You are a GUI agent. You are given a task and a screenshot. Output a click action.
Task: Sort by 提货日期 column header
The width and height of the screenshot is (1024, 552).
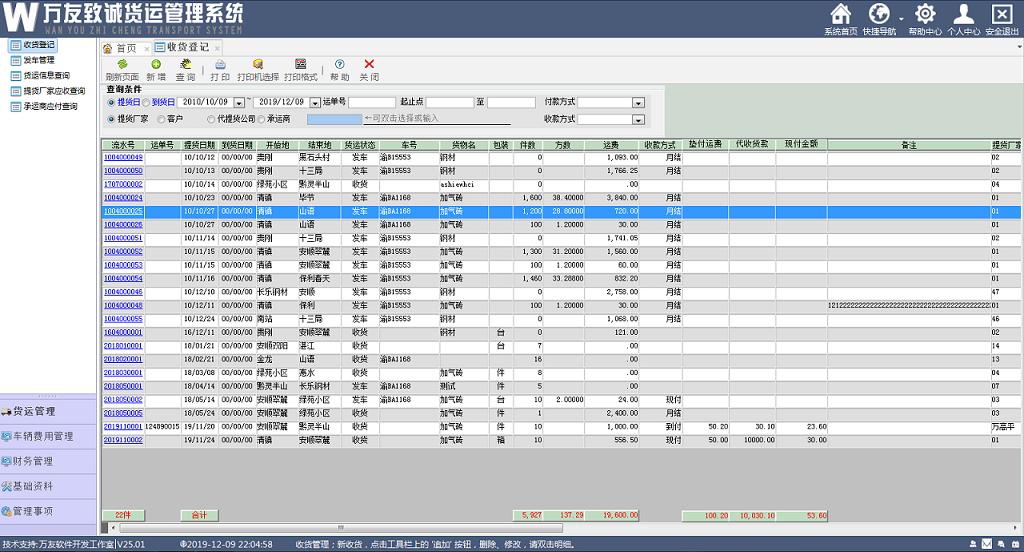coord(199,145)
